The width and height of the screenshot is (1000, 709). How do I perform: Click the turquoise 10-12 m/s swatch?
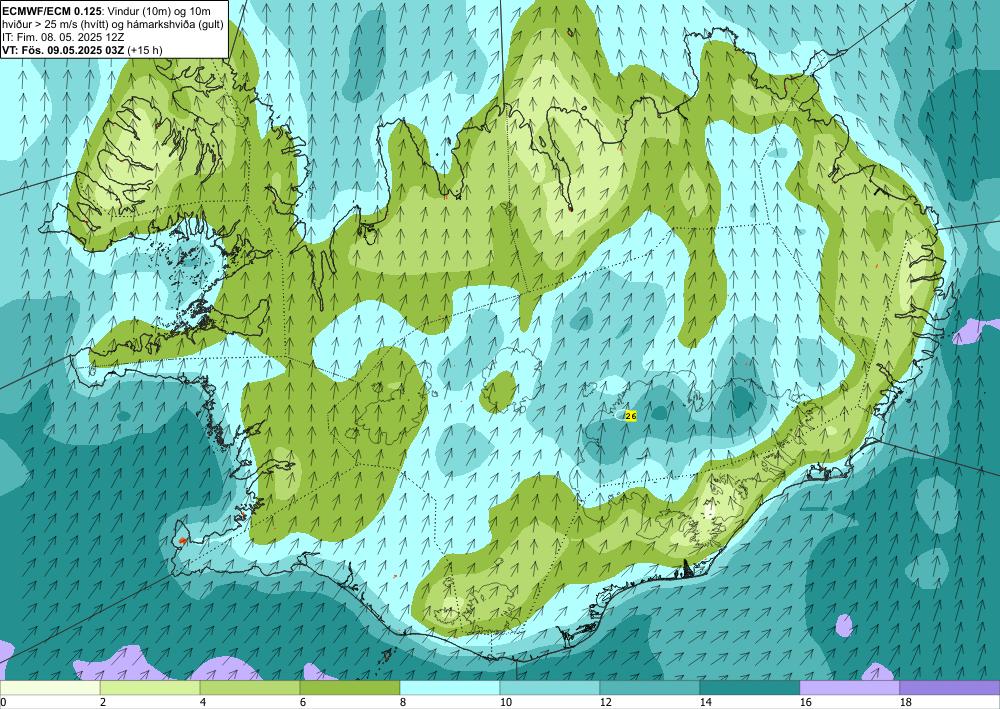tap(550, 688)
